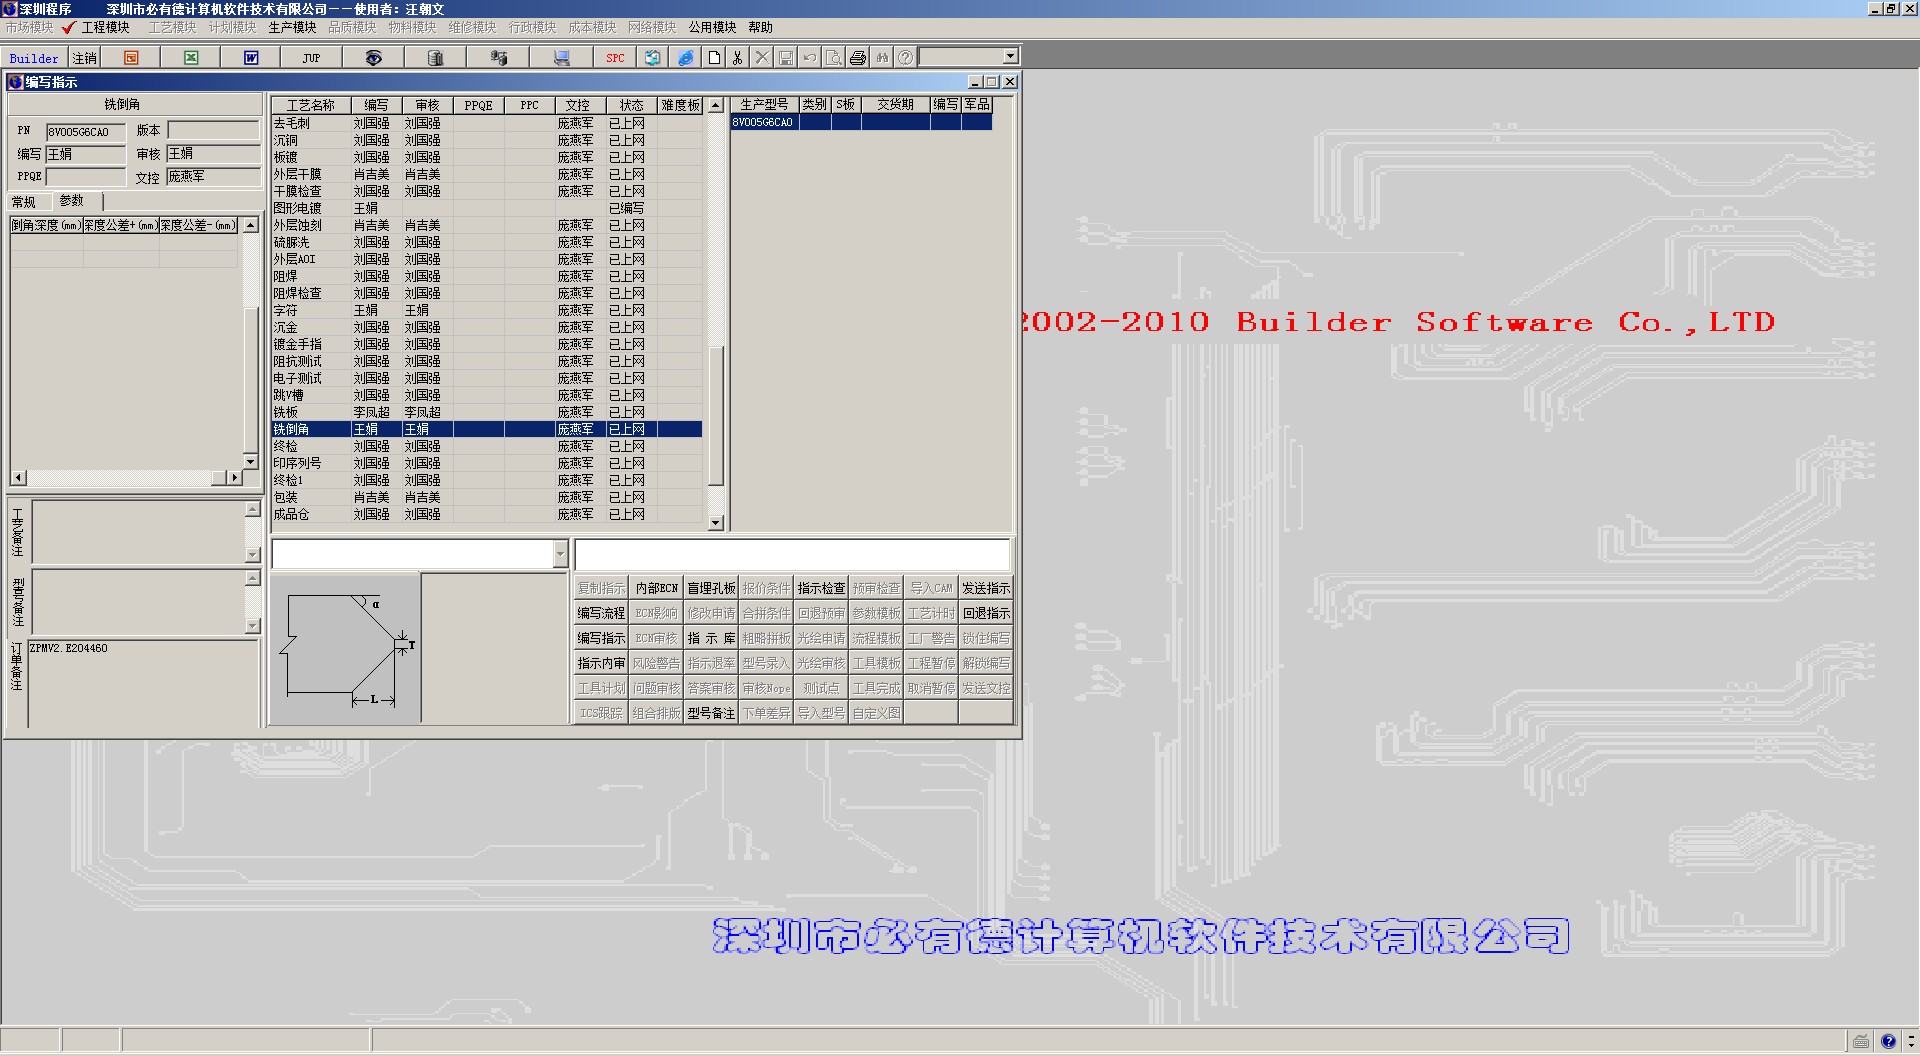Click the 内部ECN button
The image size is (1920, 1056).
coord(656,588)
